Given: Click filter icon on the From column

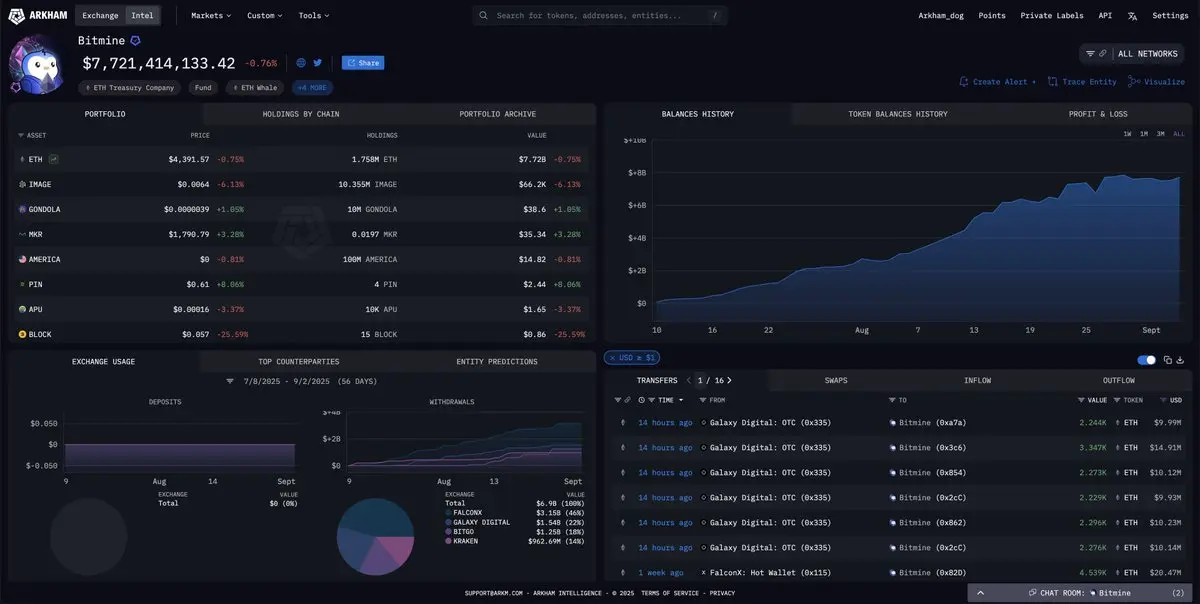Looking at the screenshot, I should (x=705, y=400).
